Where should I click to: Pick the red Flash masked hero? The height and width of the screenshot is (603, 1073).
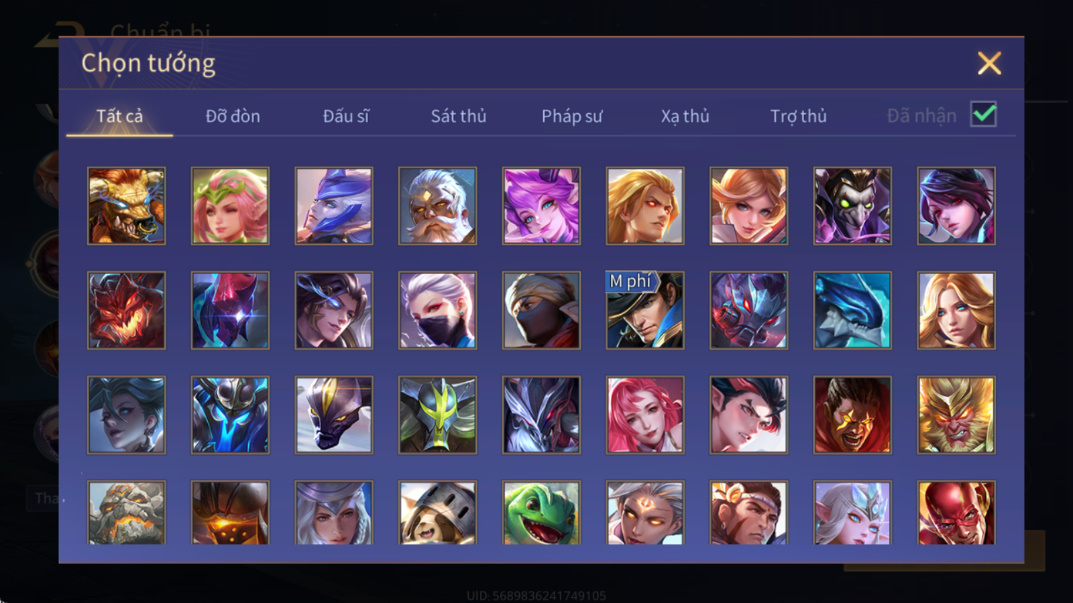coord(956,512)
